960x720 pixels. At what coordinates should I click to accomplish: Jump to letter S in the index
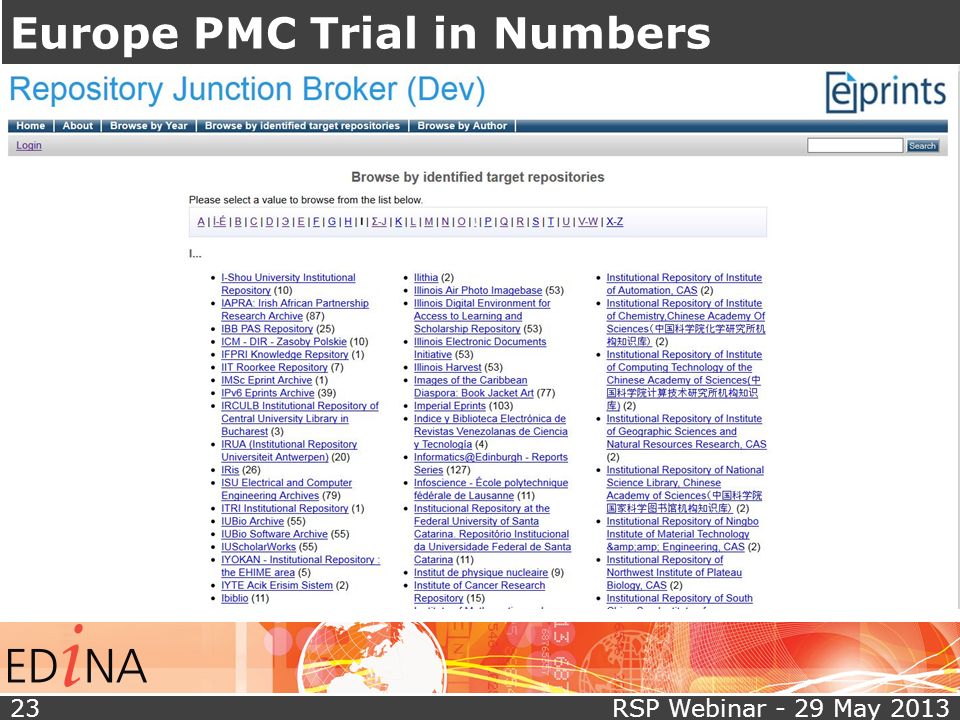click(536, 222)
